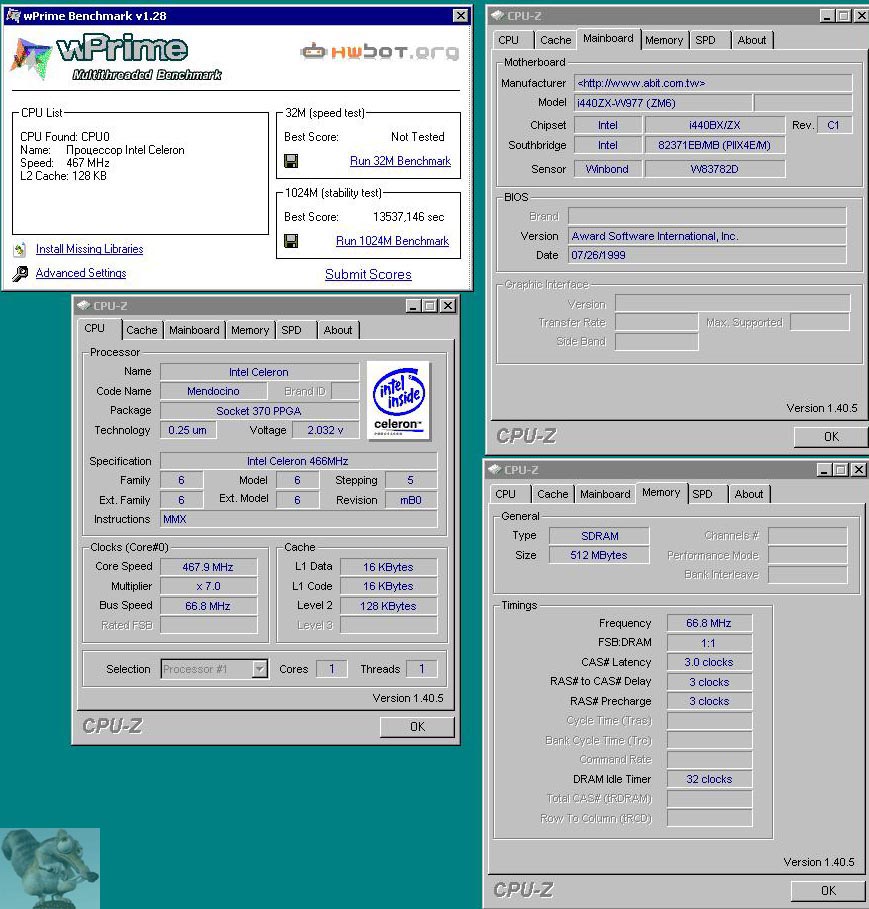Click Package Socket 370 PPGA value
869x909 pixels.
pos(259,411)
